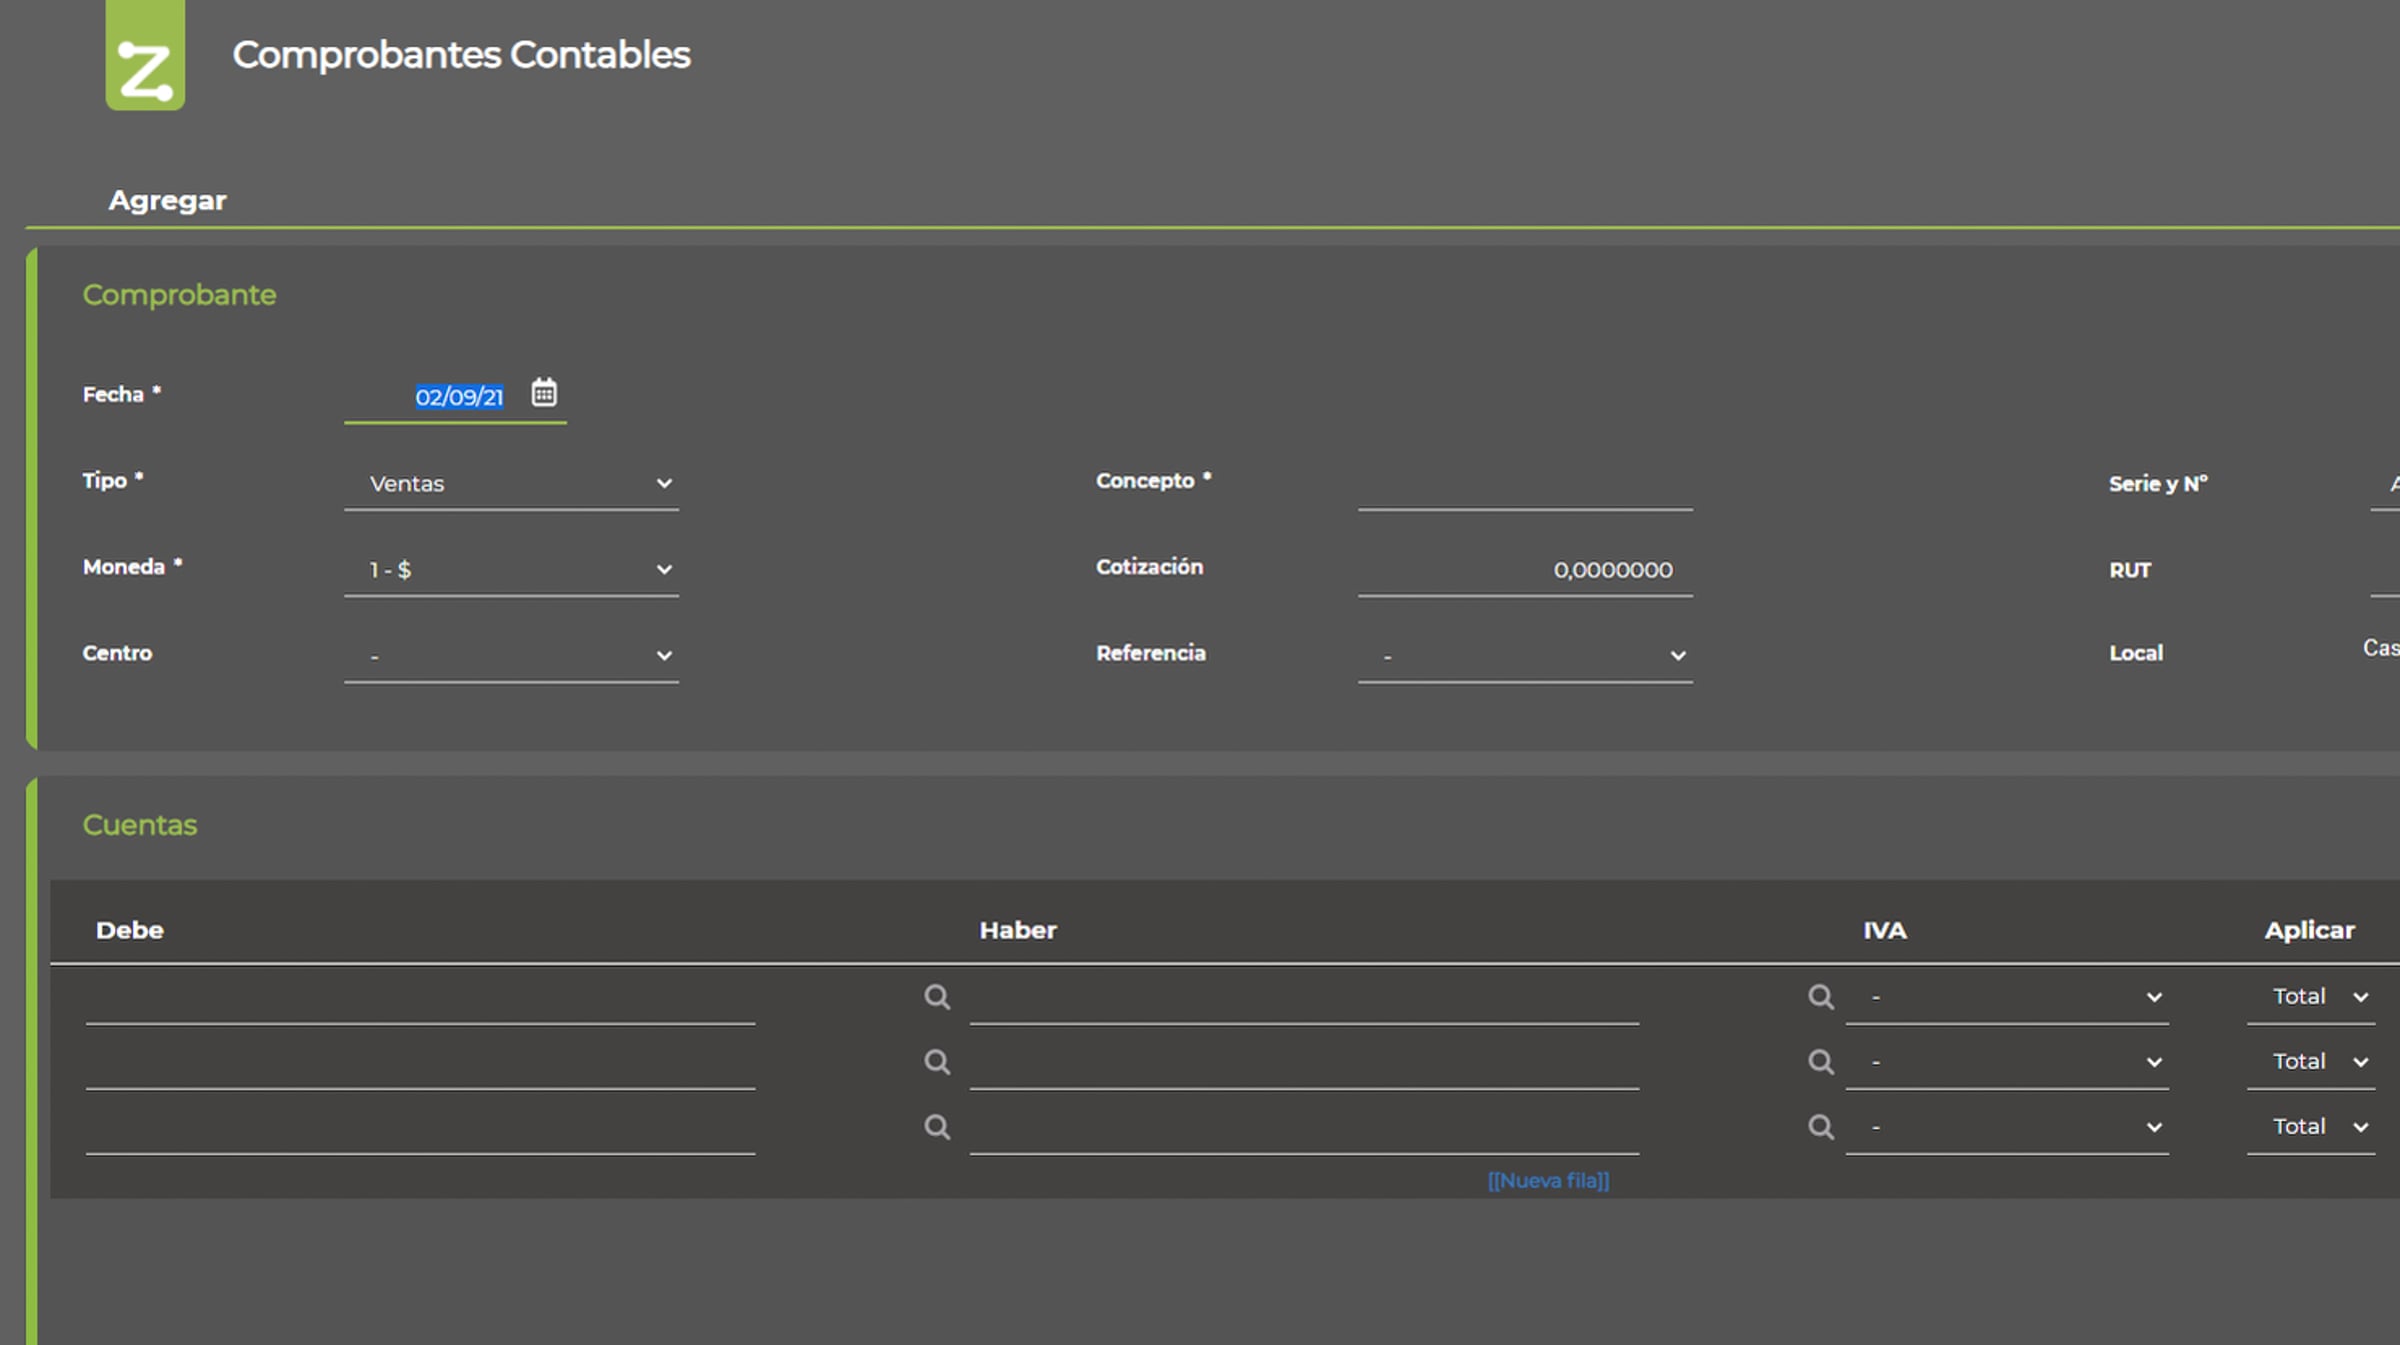Viewport: 2400px width, 1345px height.
Task: Open the Tipo dropdown showing Ventas
Action: click(511, 484)
